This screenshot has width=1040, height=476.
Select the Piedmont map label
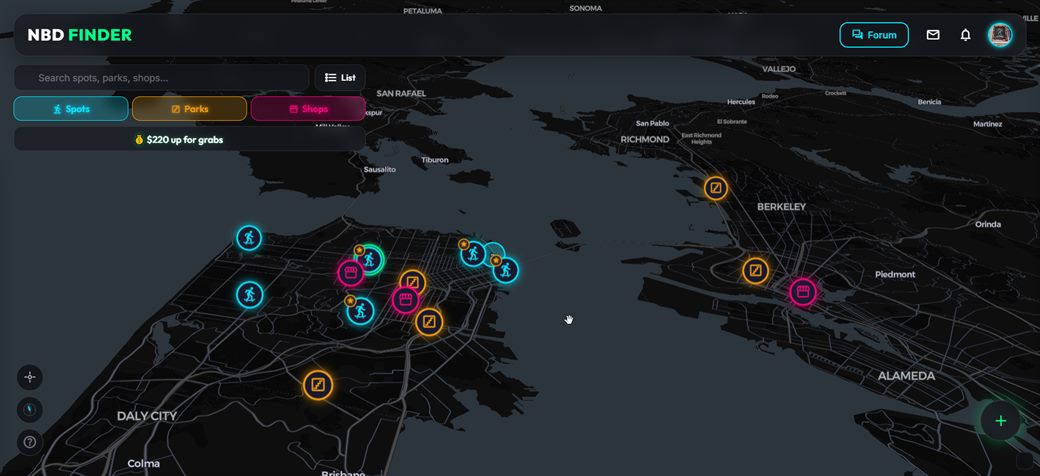click(895, 274)
